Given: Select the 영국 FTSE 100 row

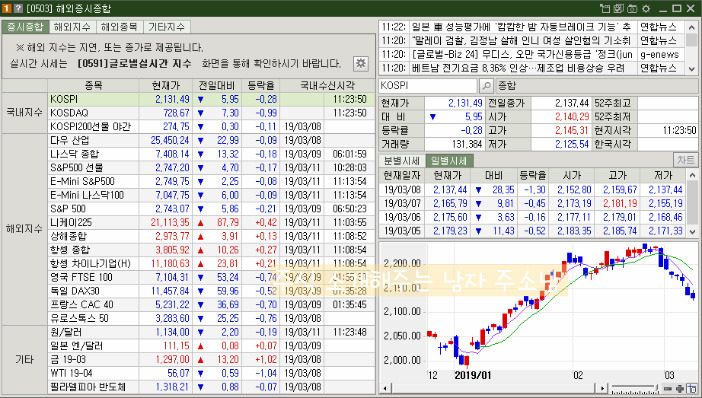Looking at the screenshot, I should 211,277.
